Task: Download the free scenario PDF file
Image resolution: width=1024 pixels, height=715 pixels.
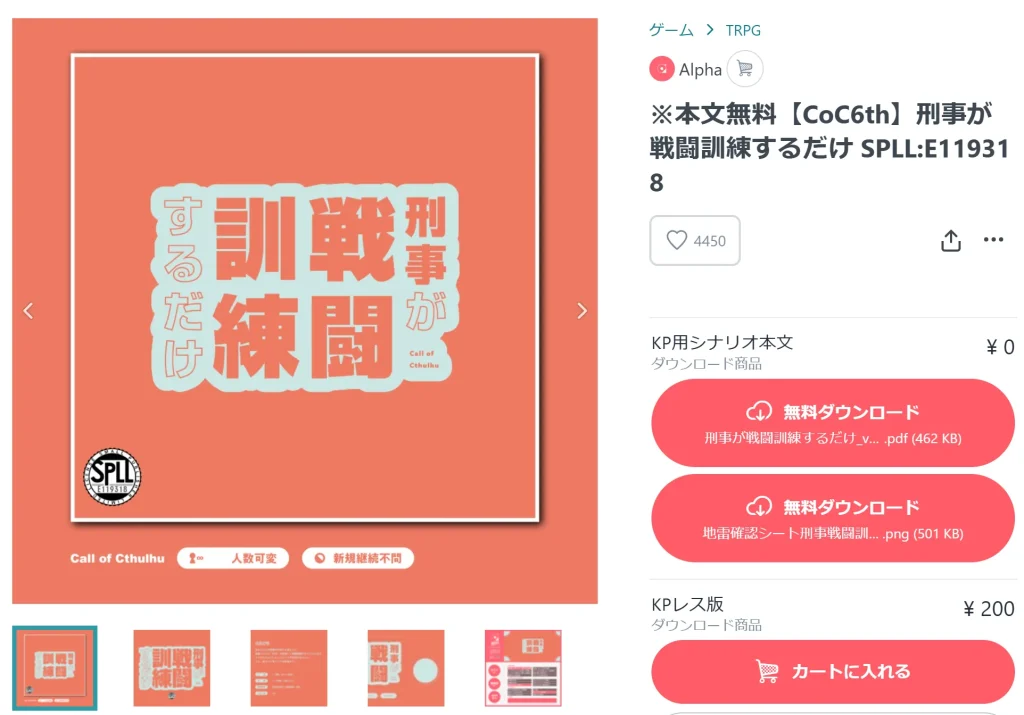Action: pyautogui.click(x=833, y=423)
